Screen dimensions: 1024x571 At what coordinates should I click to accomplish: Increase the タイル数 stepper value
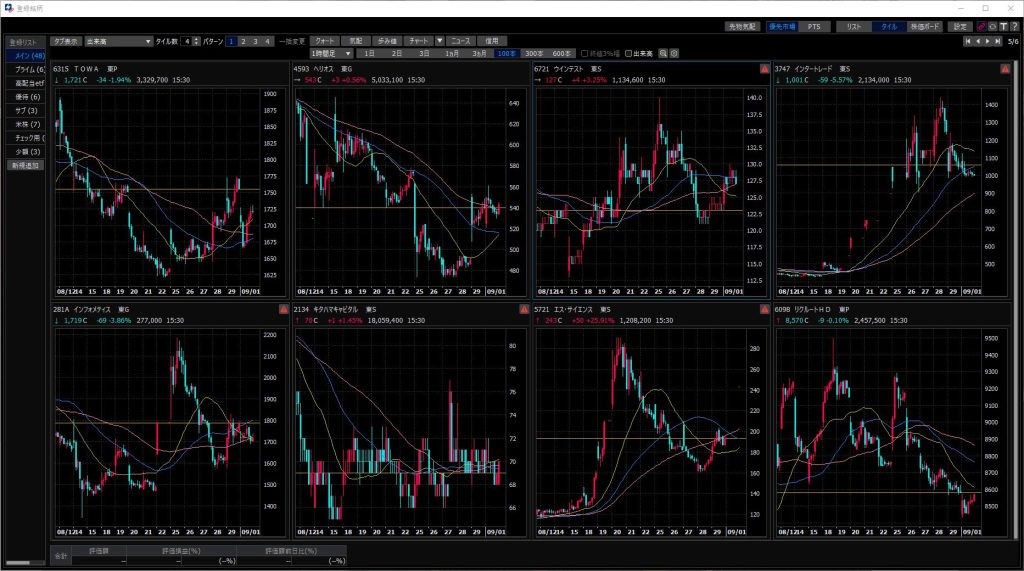(x=197, y=38)
